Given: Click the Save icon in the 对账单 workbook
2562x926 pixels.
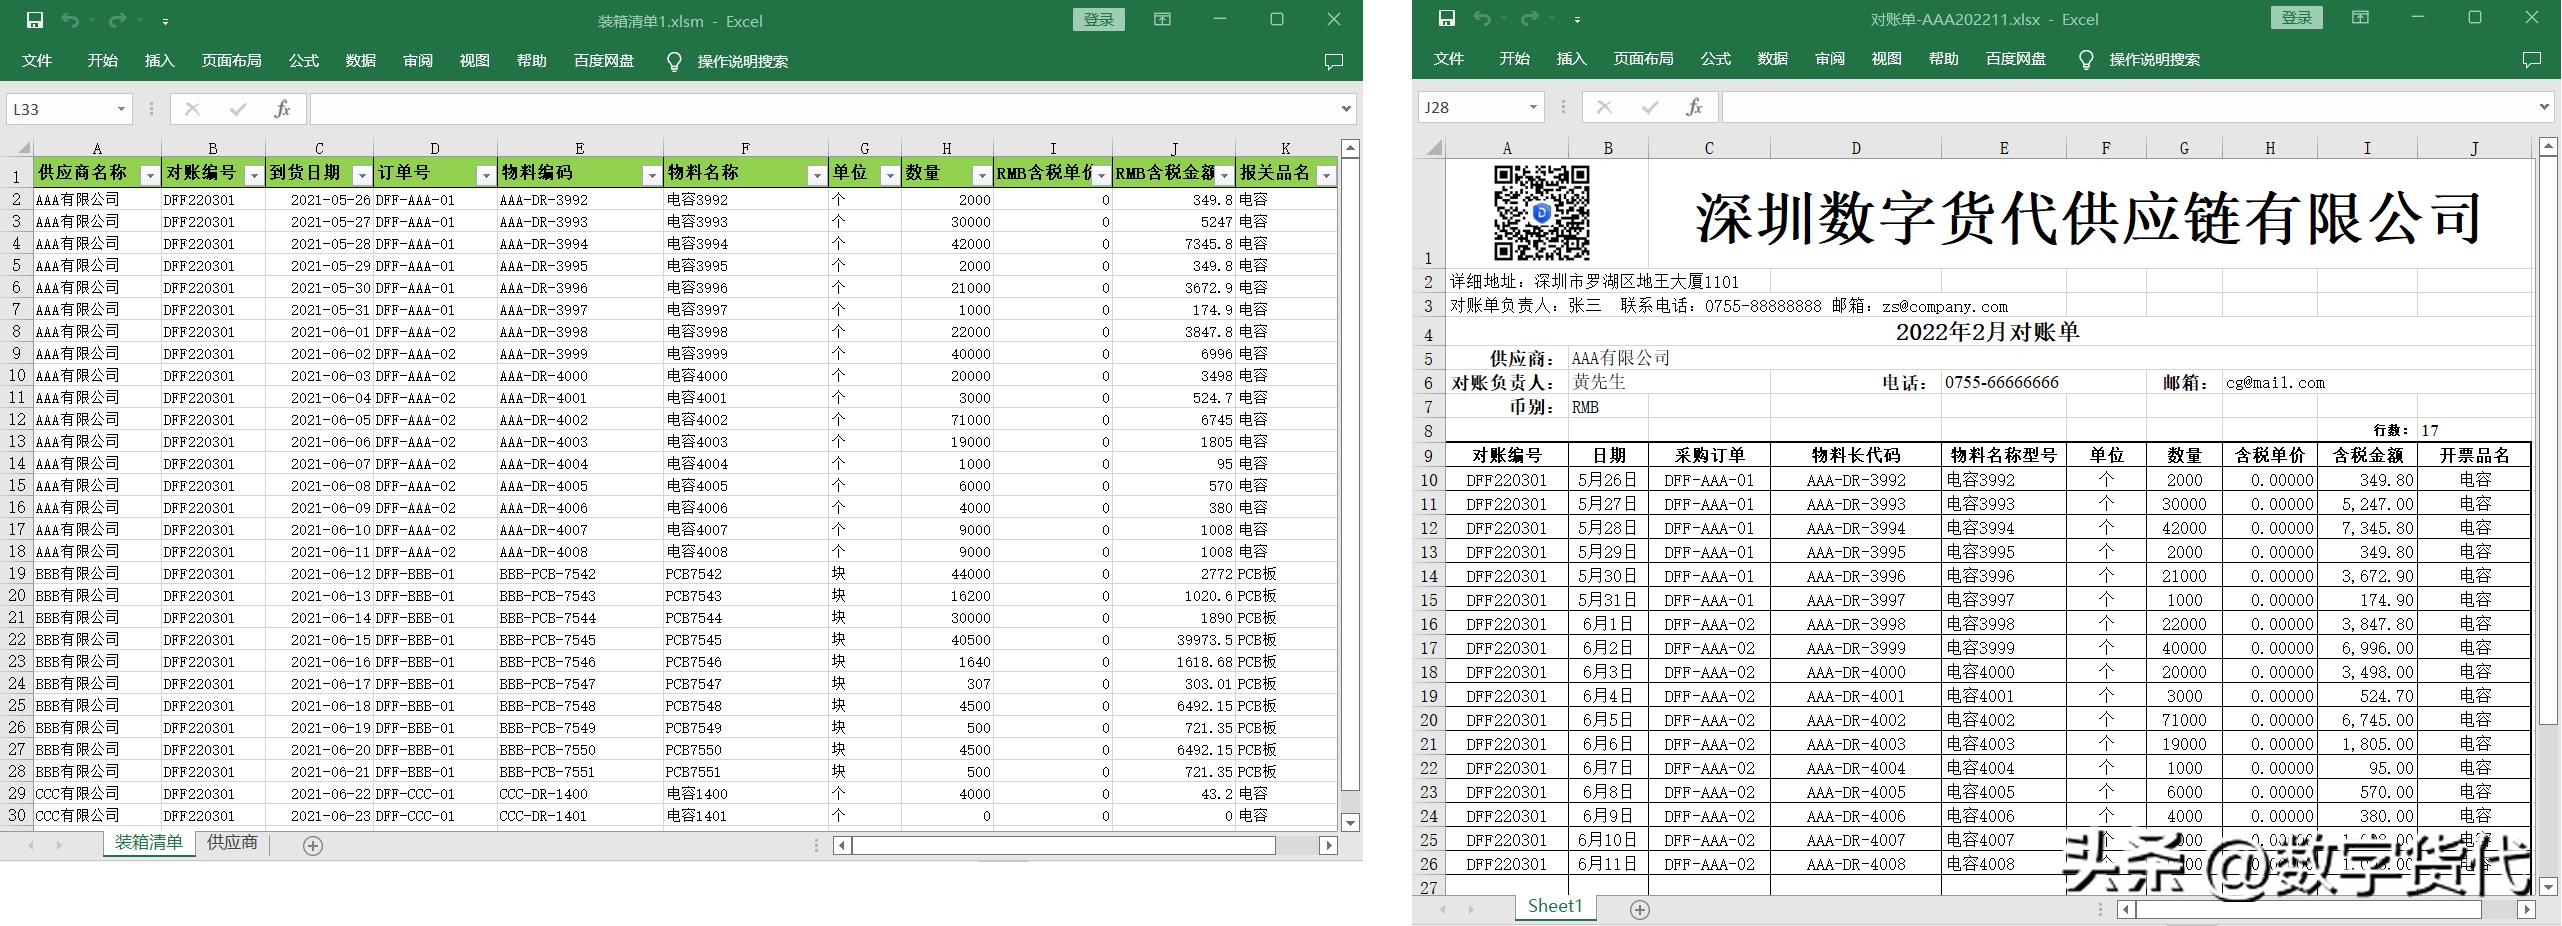Looking at the screenshot, I should 1449,18.
